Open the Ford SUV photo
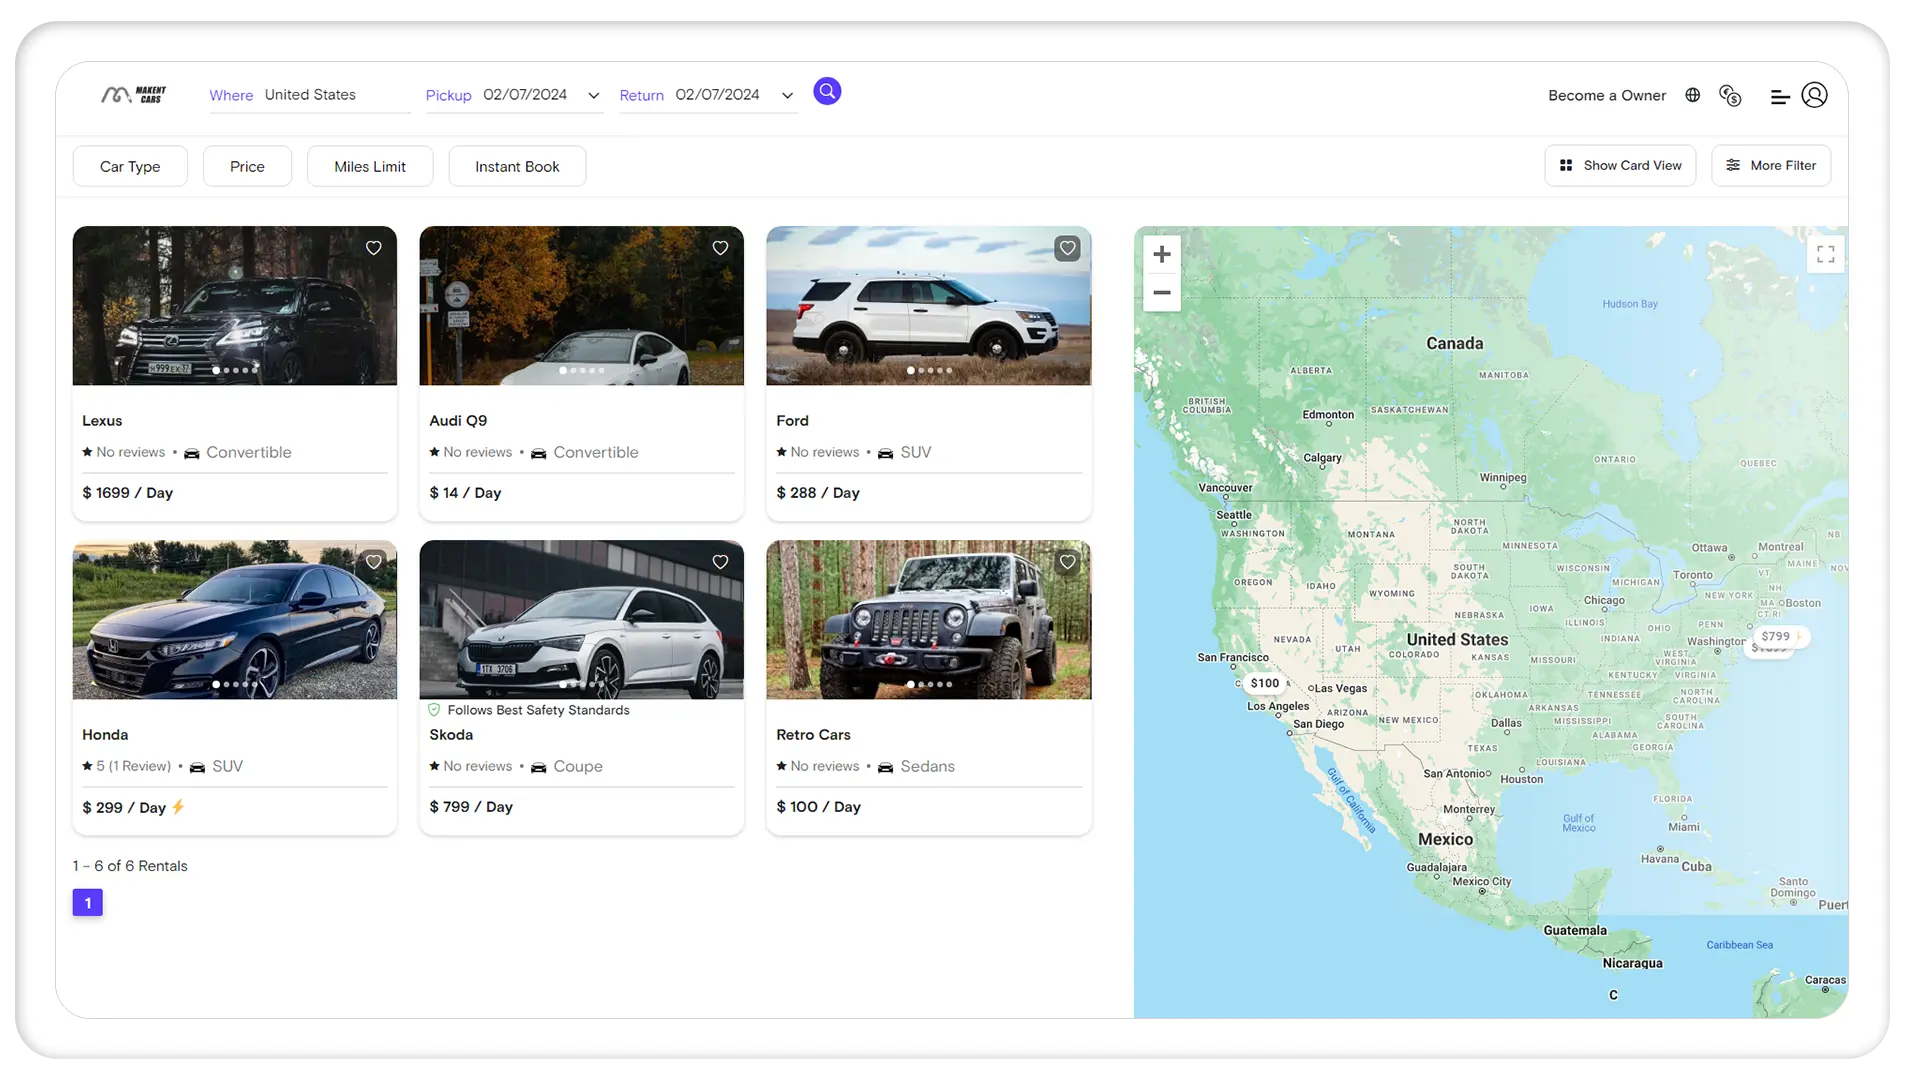Screen dimensions: 1920x1080 [928, 305]
